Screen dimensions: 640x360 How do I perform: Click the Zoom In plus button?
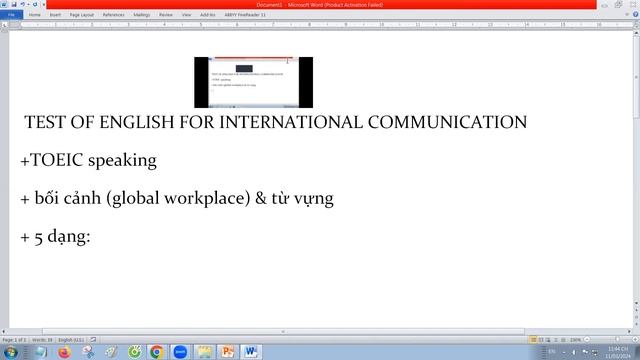(x=636, y=340)
